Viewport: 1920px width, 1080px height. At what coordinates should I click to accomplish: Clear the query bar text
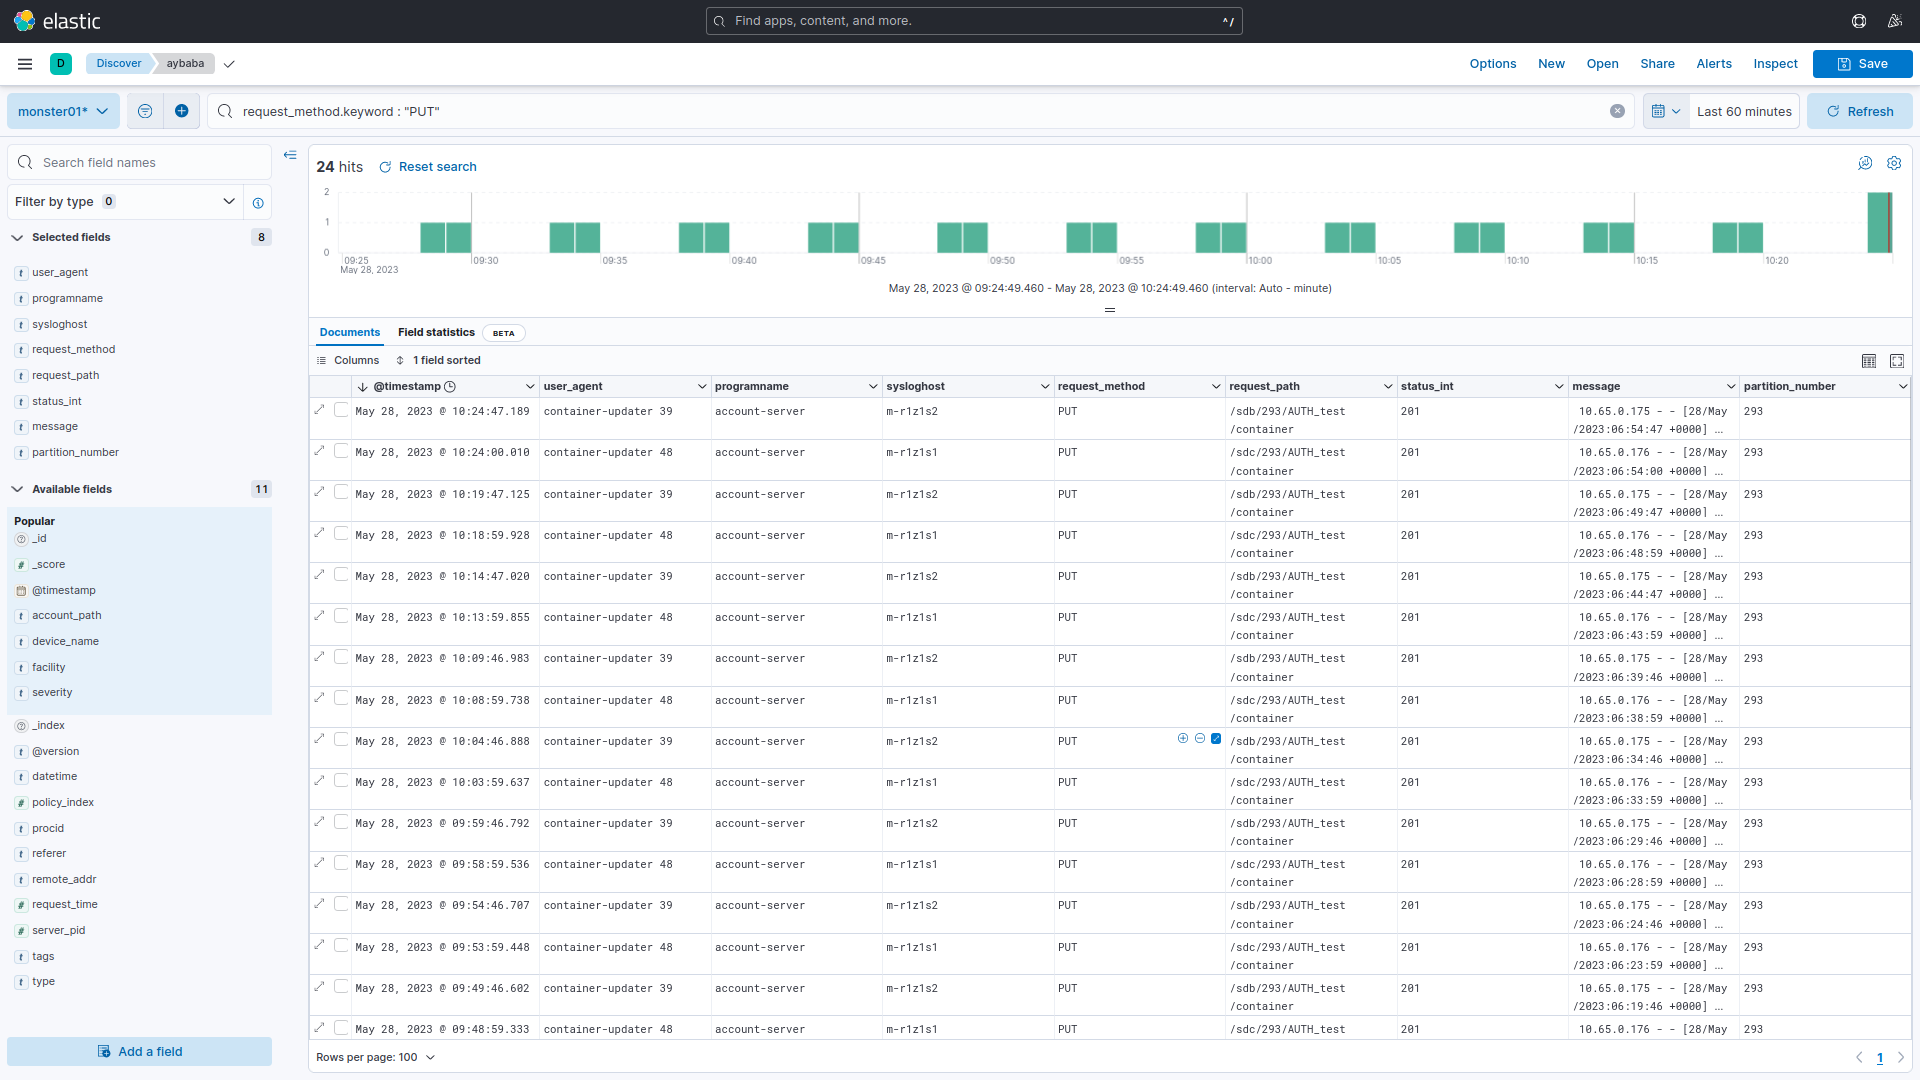(x=1617, y=111)
